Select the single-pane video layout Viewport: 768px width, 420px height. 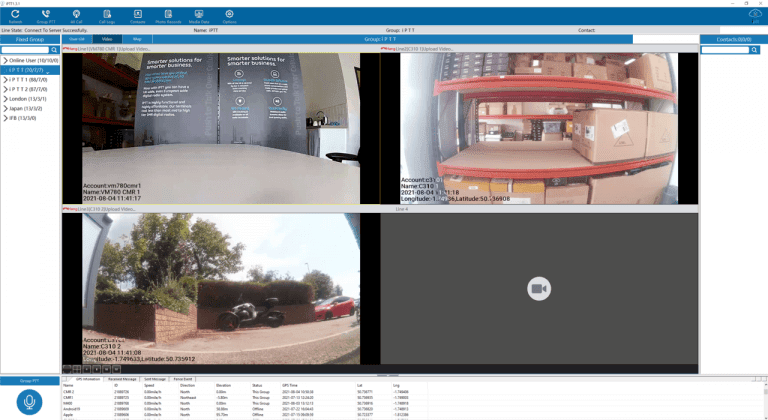(x=67, y=369)
